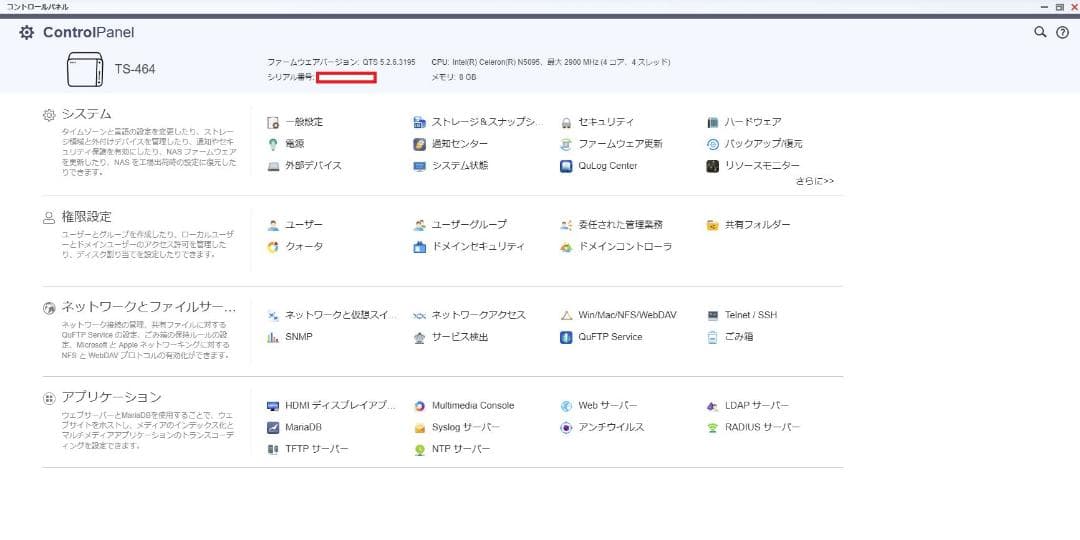
Task: Maximize the コントロールパネル window
Action: [x=1059, y=6]
